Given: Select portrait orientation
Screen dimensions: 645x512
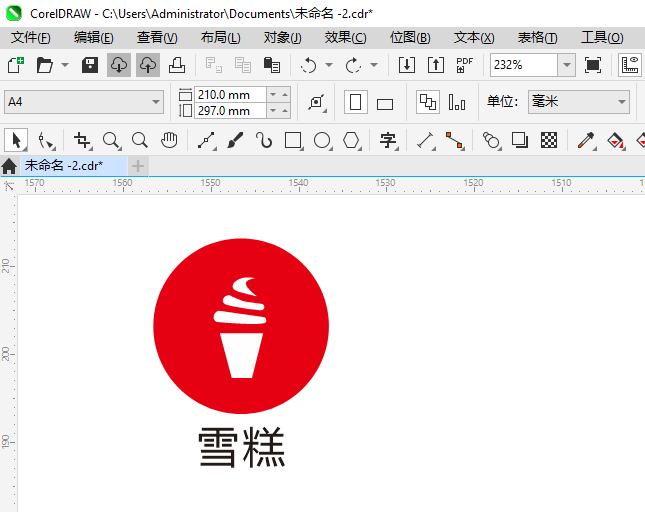Looking at the screenshot, I should [355, 102].
